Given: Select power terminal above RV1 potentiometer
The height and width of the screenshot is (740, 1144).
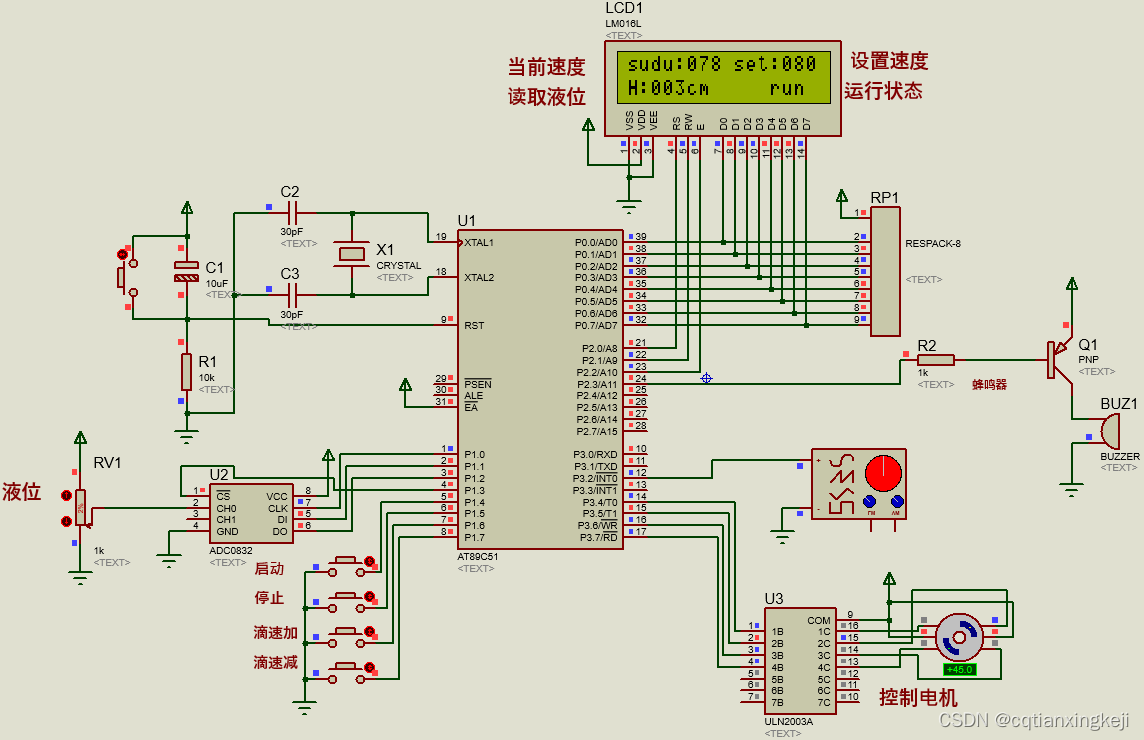Looking at the screenshot, I should 80,437.
